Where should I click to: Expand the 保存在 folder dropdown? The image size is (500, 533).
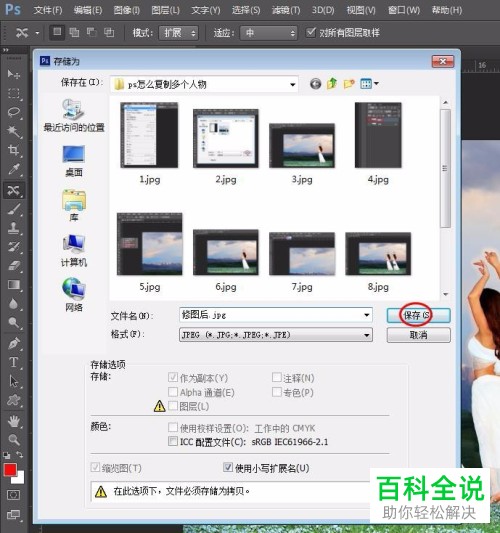[x=292, y=84]
